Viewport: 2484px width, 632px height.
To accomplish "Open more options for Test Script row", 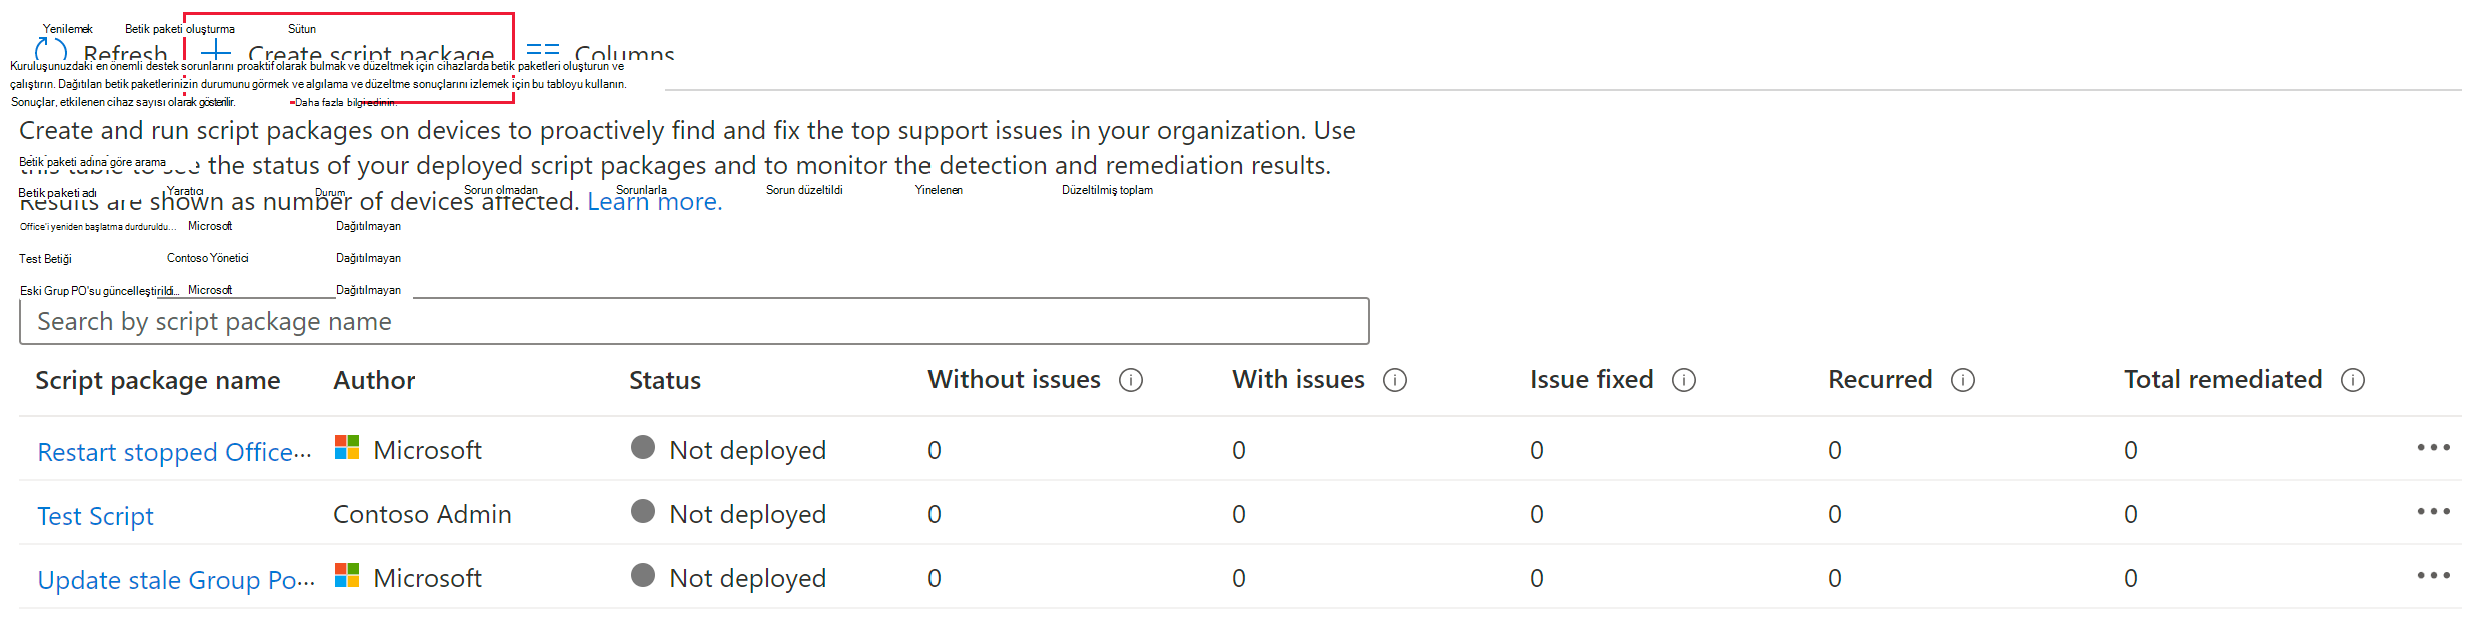I will (x=2433, y=512).
